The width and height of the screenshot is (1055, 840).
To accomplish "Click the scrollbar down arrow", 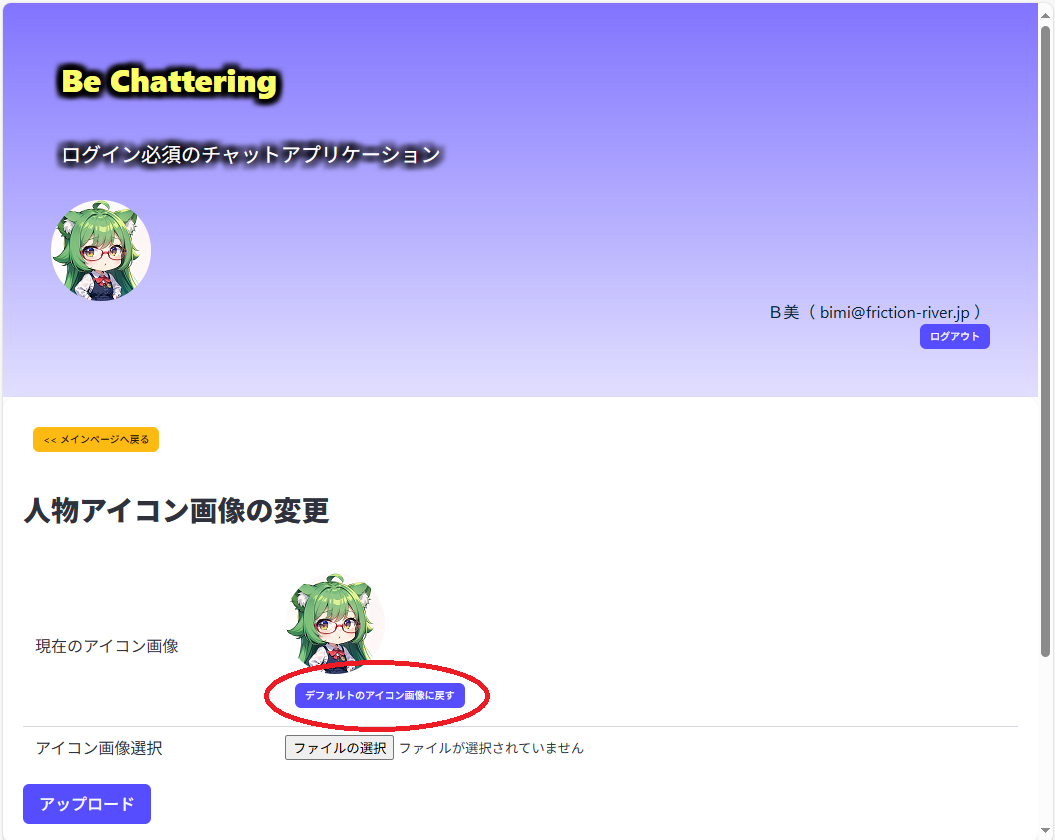I will [x=1046, y=831].
